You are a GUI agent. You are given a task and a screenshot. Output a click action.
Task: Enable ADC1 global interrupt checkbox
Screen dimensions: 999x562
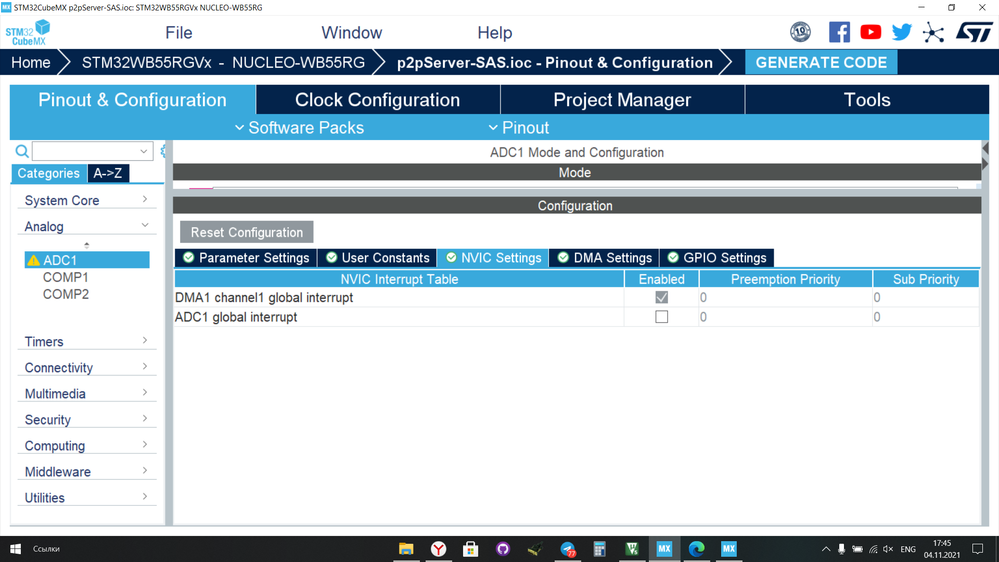click(661, 317)
